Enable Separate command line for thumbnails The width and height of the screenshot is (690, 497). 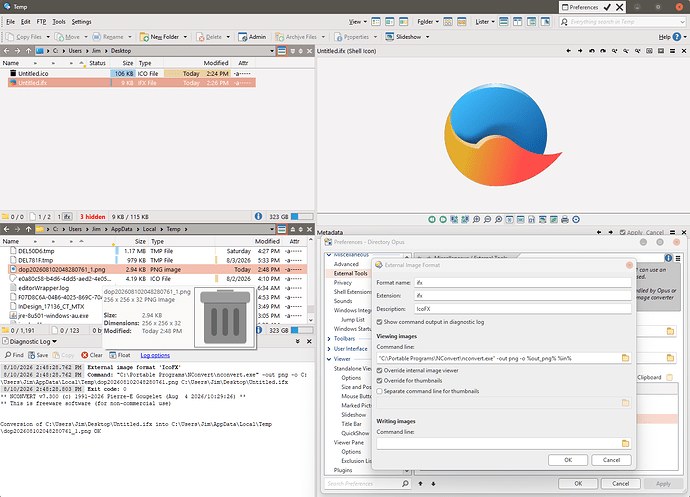pos(379,391)
